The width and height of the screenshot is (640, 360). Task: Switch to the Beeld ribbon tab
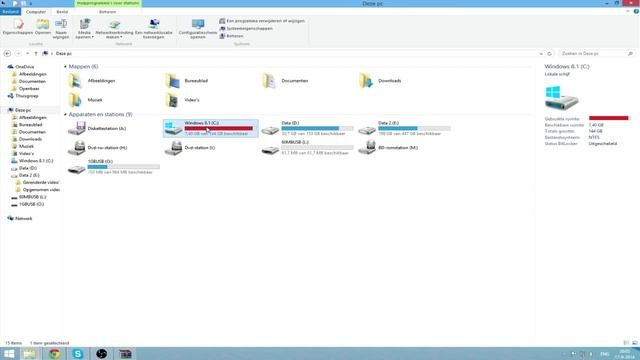point(62,12)
